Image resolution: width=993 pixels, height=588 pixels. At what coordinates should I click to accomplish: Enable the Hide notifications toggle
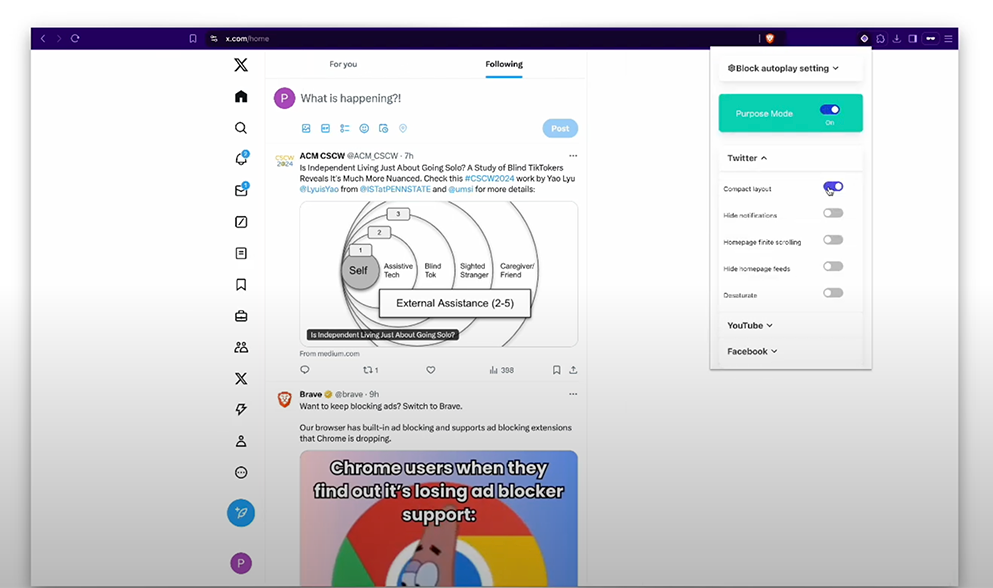pyautogui.click(x=833, y=213)
